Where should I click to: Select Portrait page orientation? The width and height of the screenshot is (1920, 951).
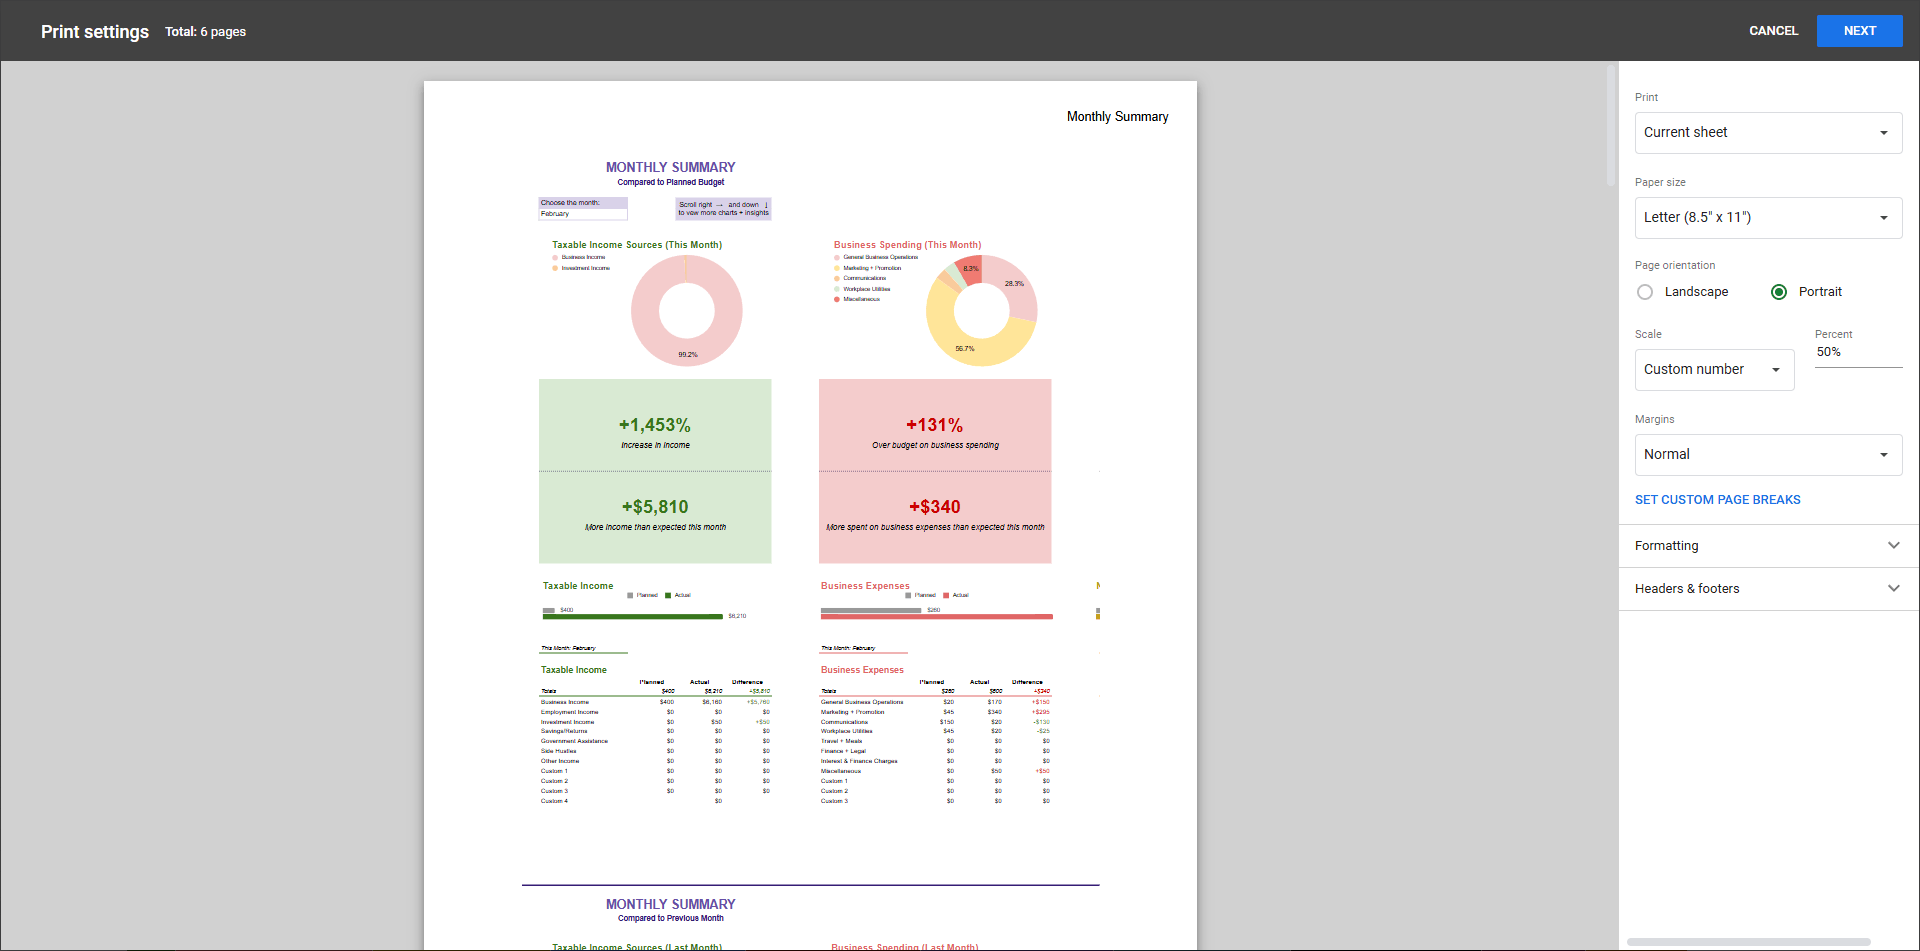tap(1779, 292)
